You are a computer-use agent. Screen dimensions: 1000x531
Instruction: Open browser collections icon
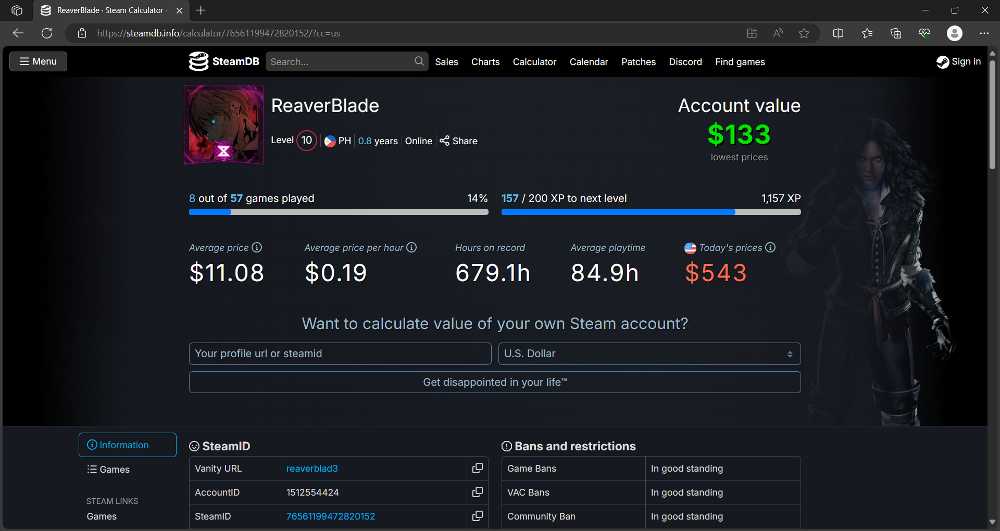(896, 33)
